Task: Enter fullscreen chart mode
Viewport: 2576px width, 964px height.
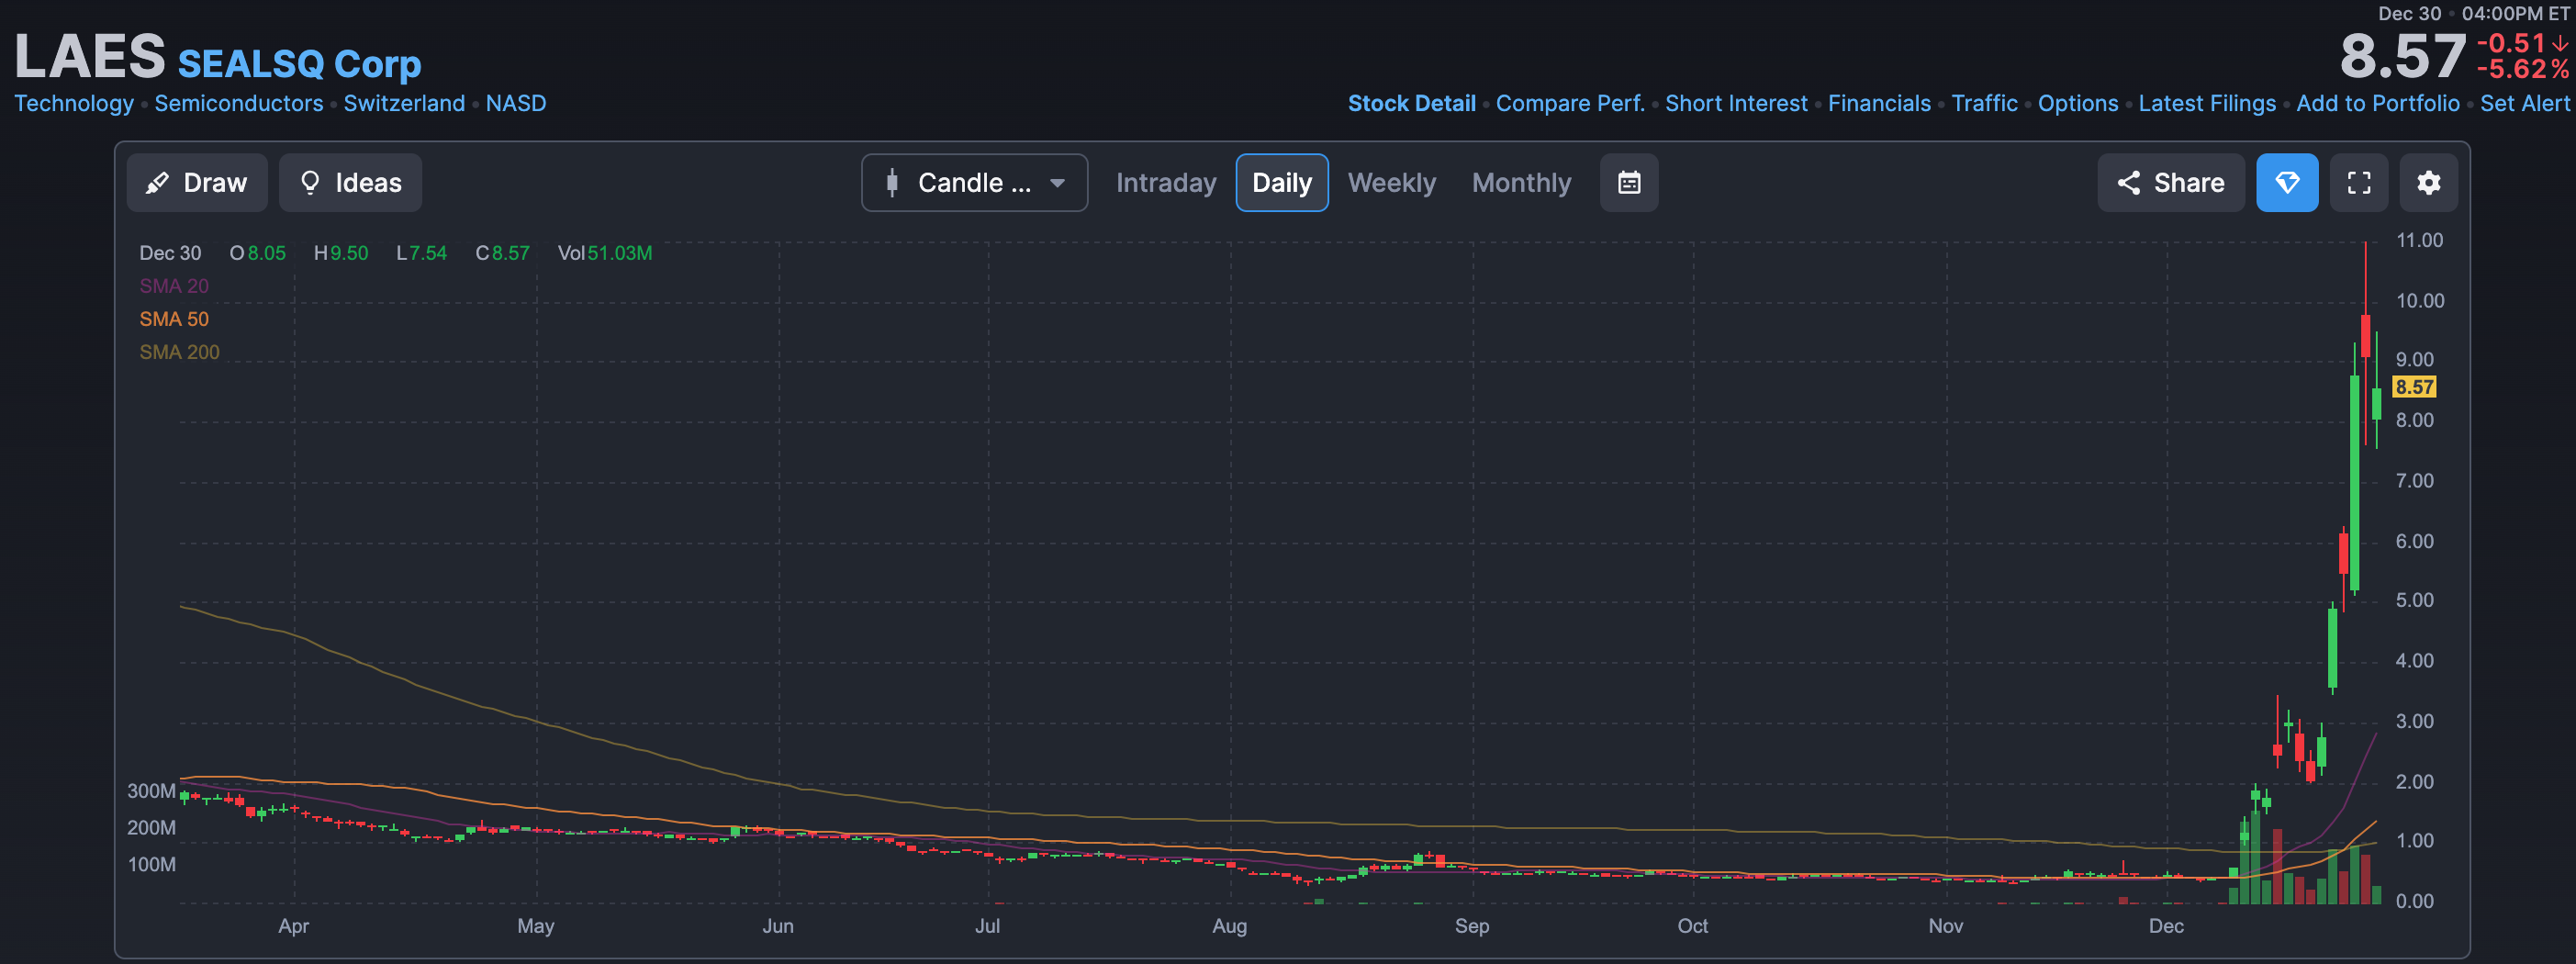Action: click(2359, 183)
